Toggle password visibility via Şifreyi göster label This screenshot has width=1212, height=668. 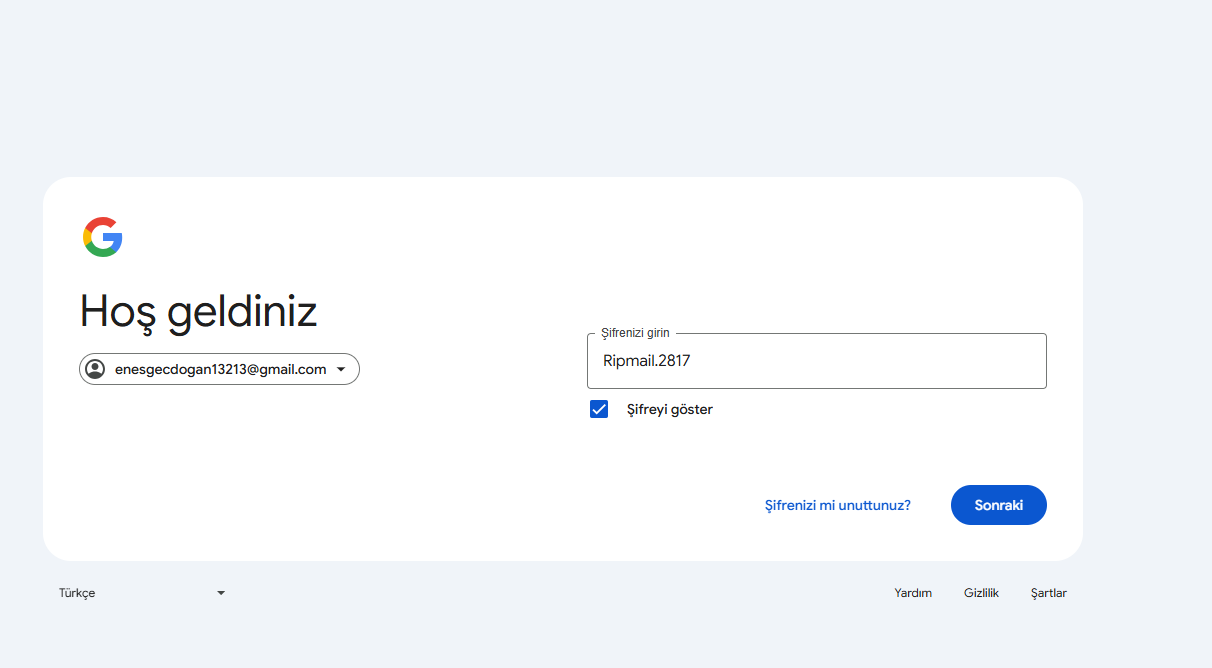[670, 409]
